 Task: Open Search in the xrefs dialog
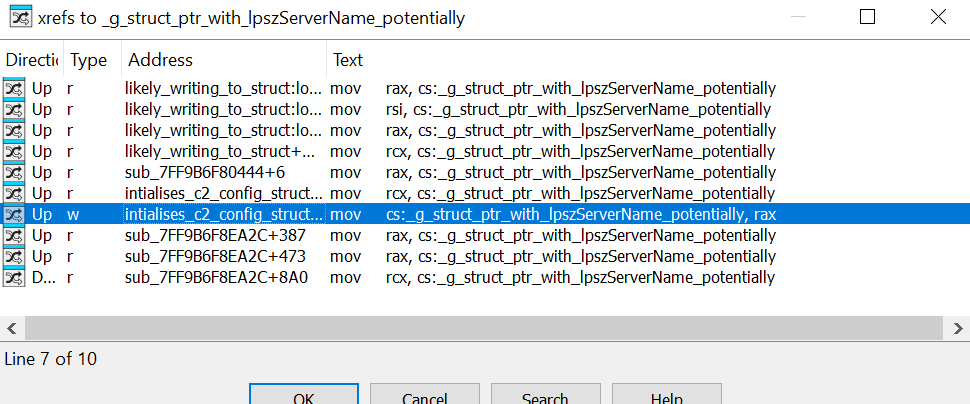click(545, 397)
